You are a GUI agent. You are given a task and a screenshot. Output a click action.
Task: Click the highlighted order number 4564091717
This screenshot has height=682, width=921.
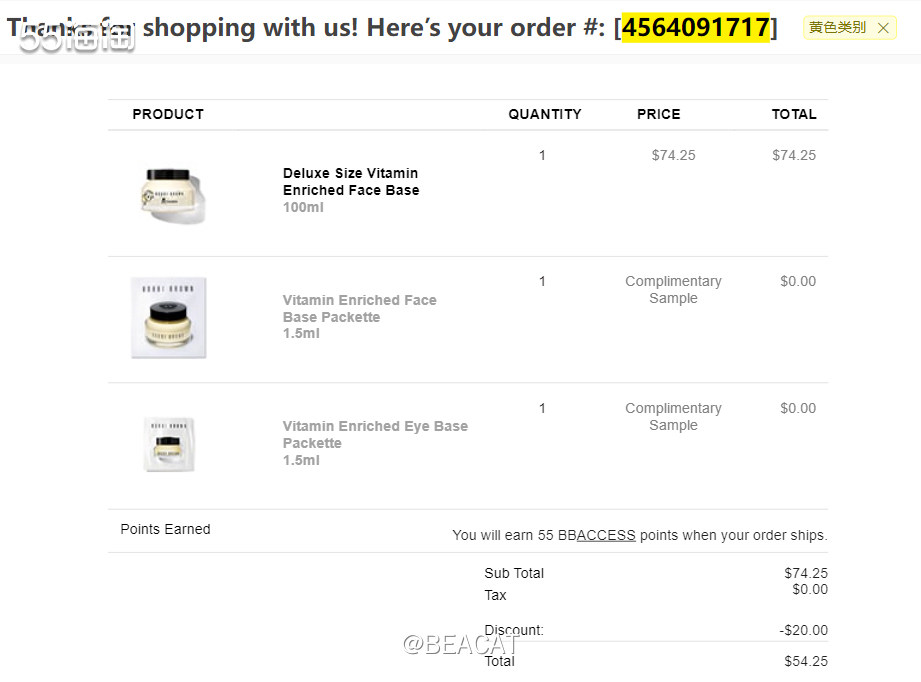click(x=696, y=27)
